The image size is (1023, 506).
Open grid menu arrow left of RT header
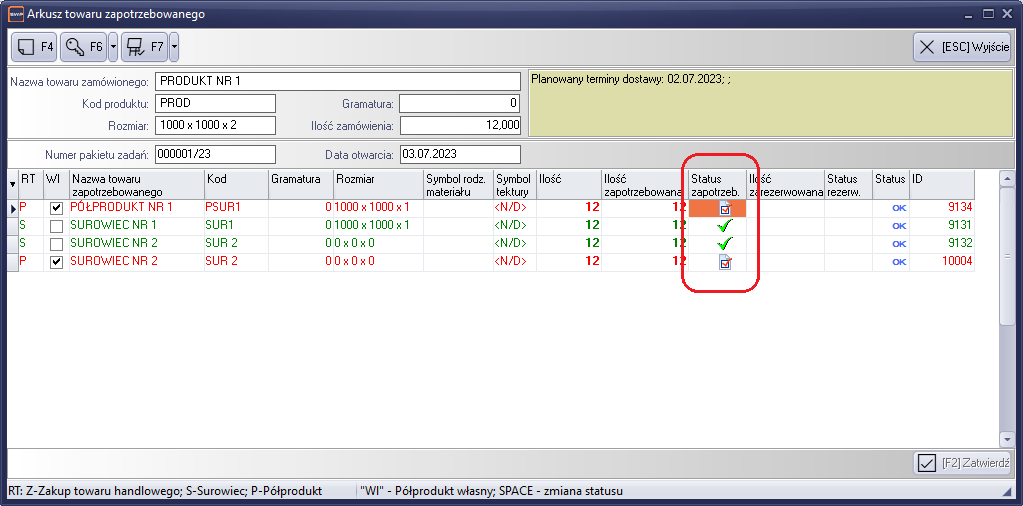point(12,184)
